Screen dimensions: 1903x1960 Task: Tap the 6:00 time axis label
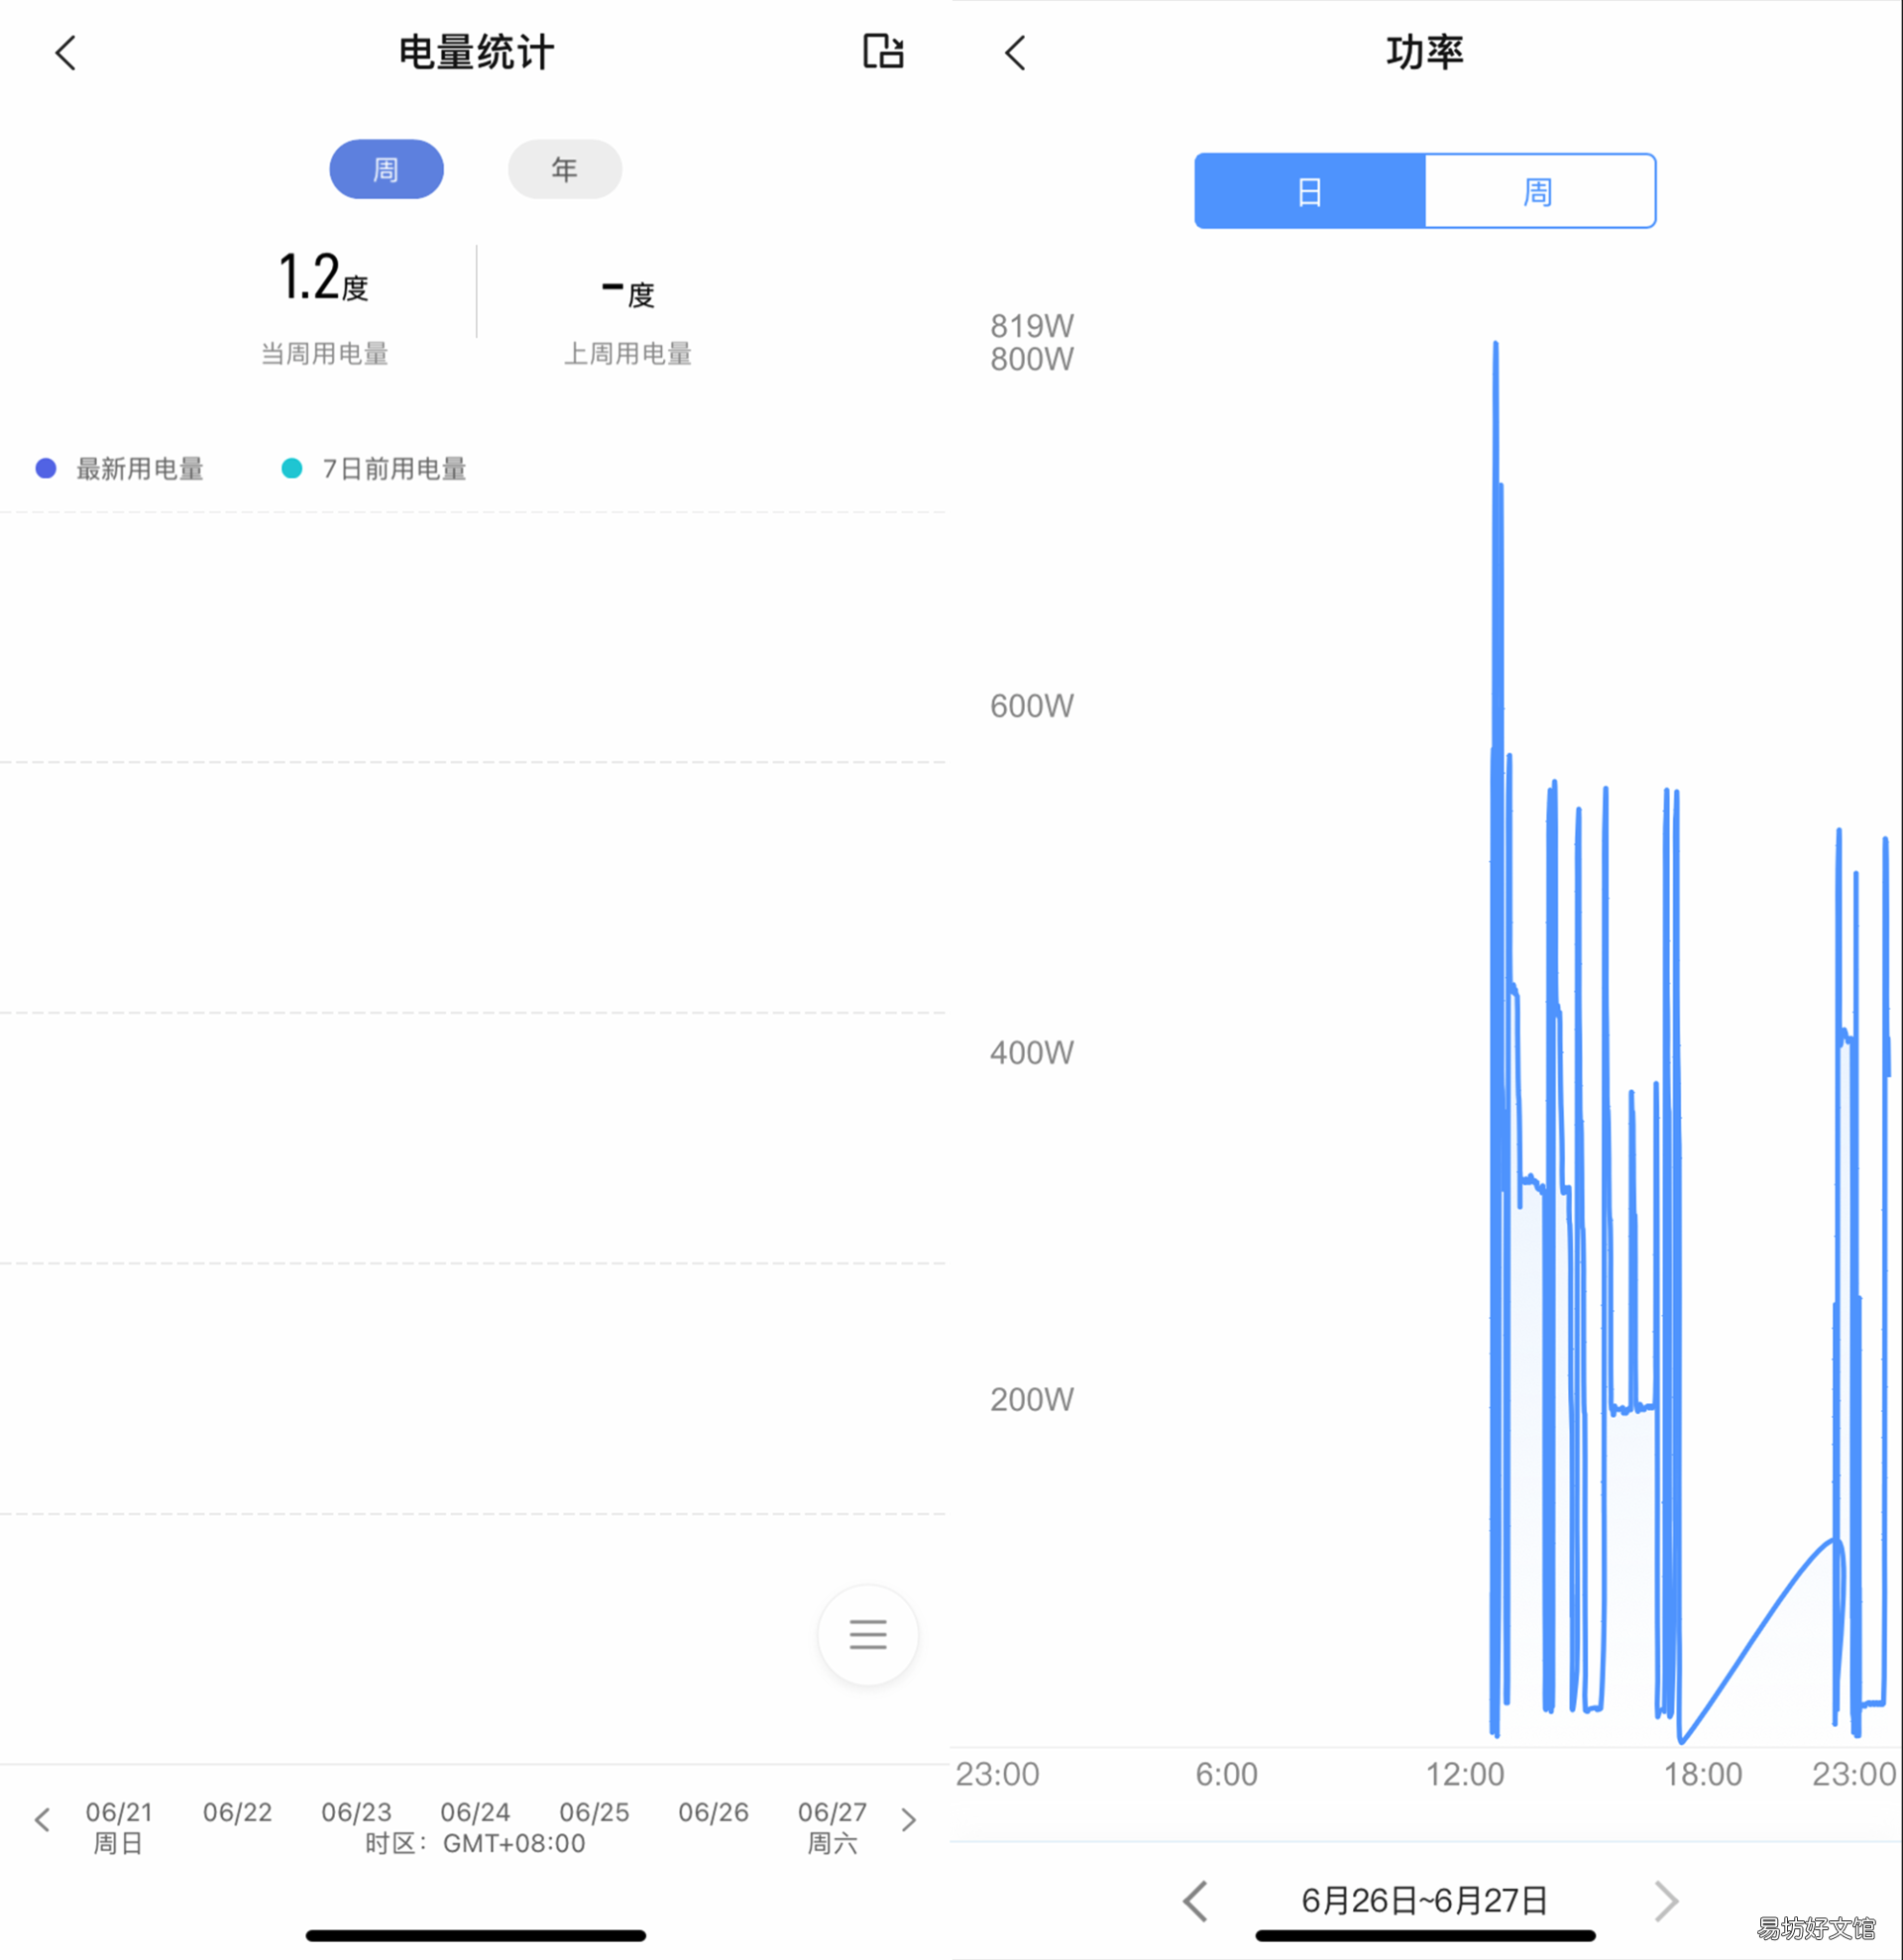[x=1227, y=1774]
